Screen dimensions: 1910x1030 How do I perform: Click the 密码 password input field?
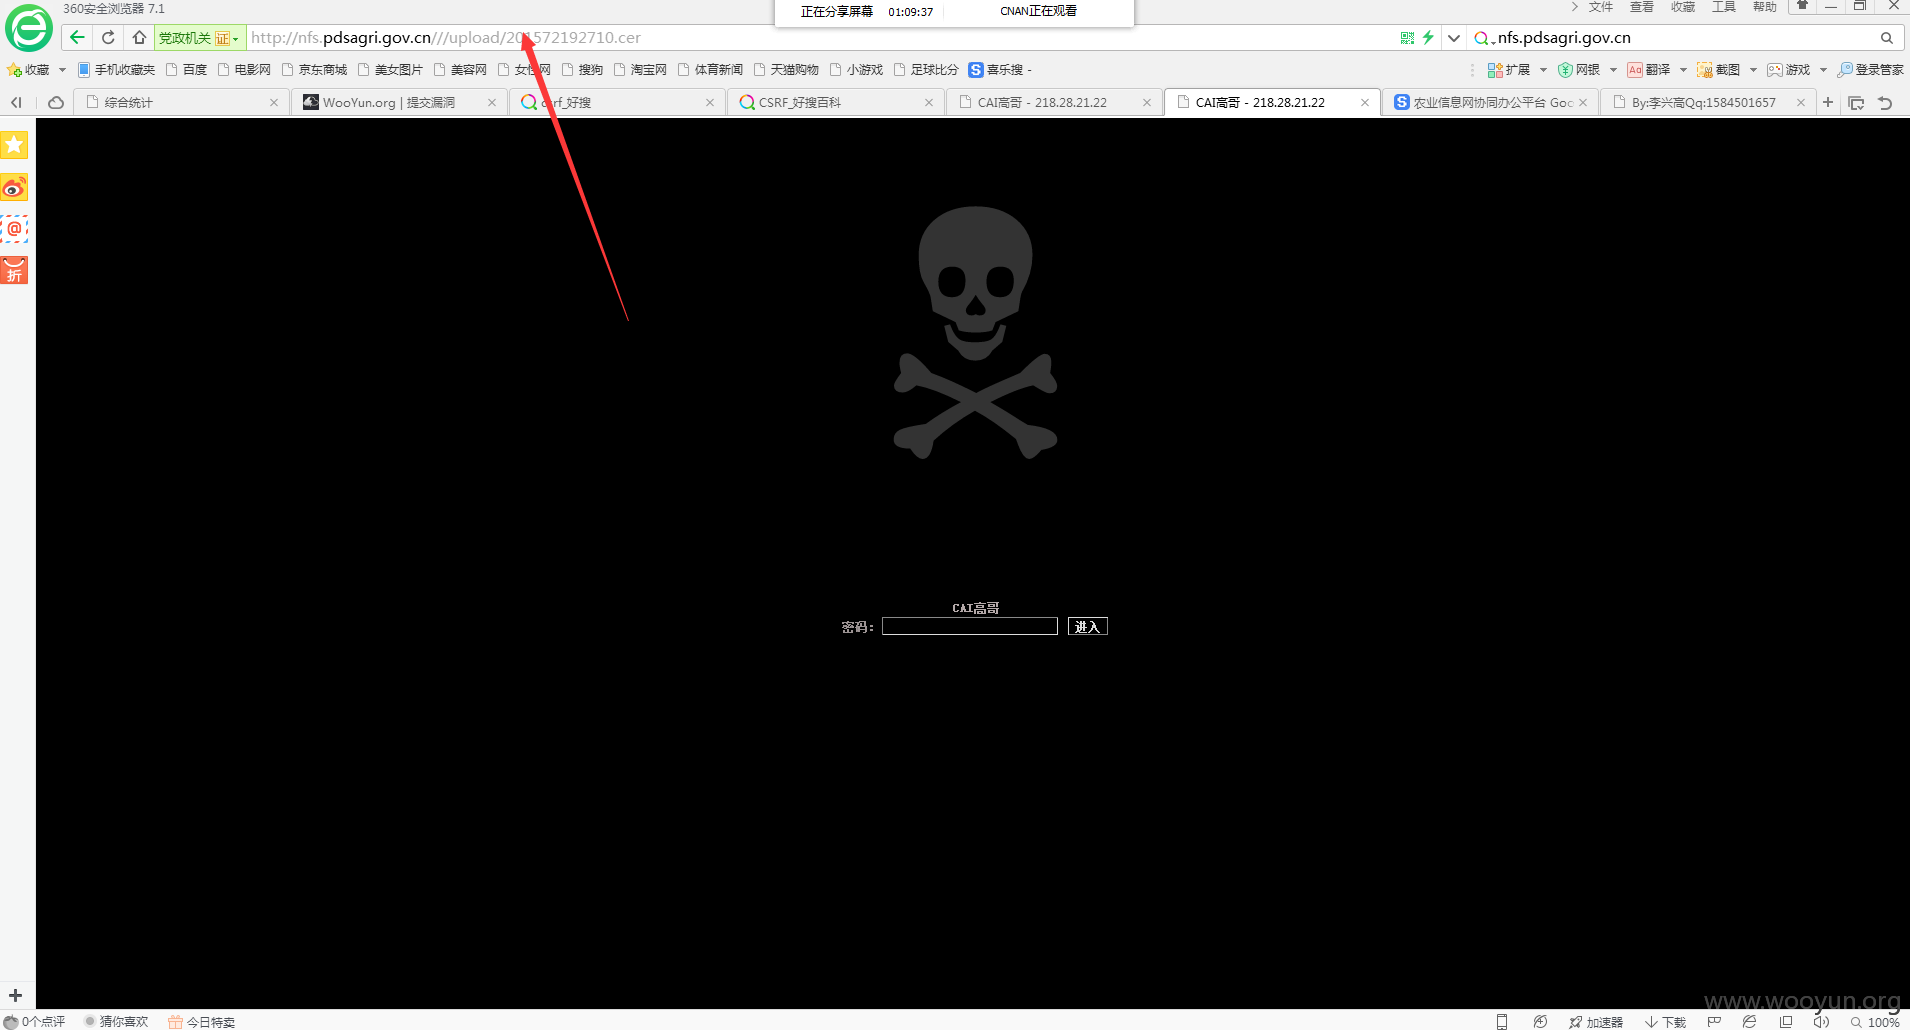[x=970, y=626]
